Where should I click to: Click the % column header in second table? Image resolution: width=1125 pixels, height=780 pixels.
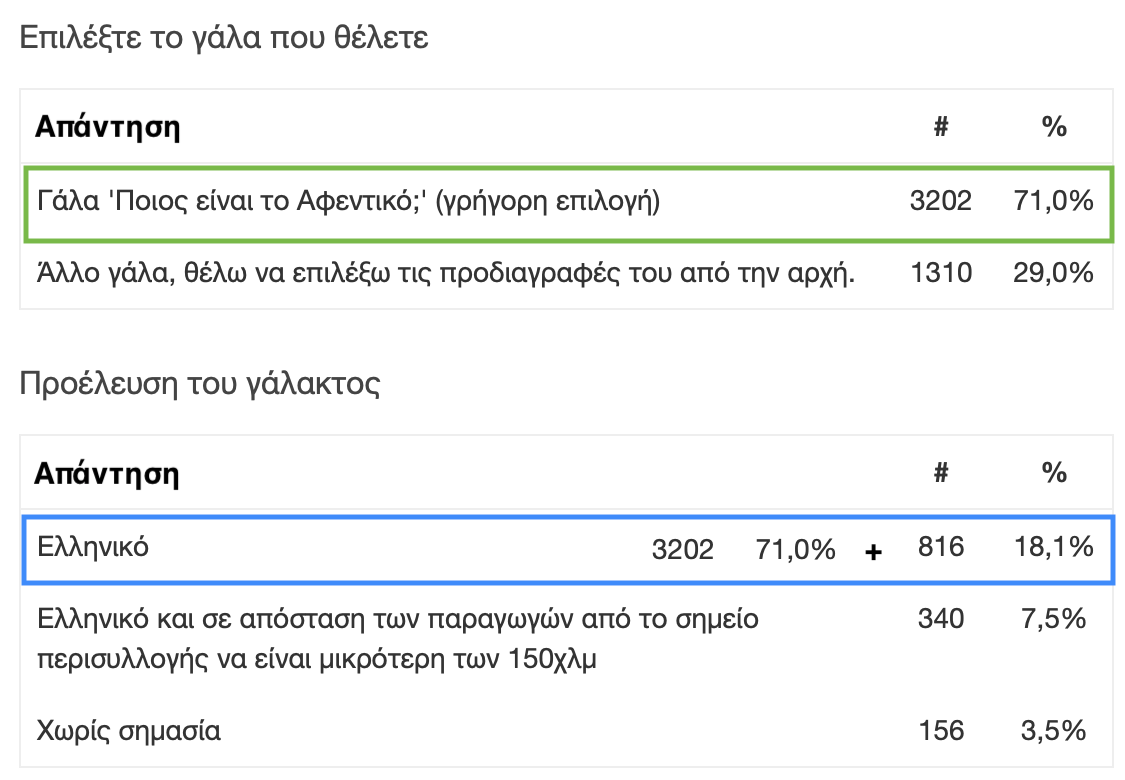click(1054, 473)
